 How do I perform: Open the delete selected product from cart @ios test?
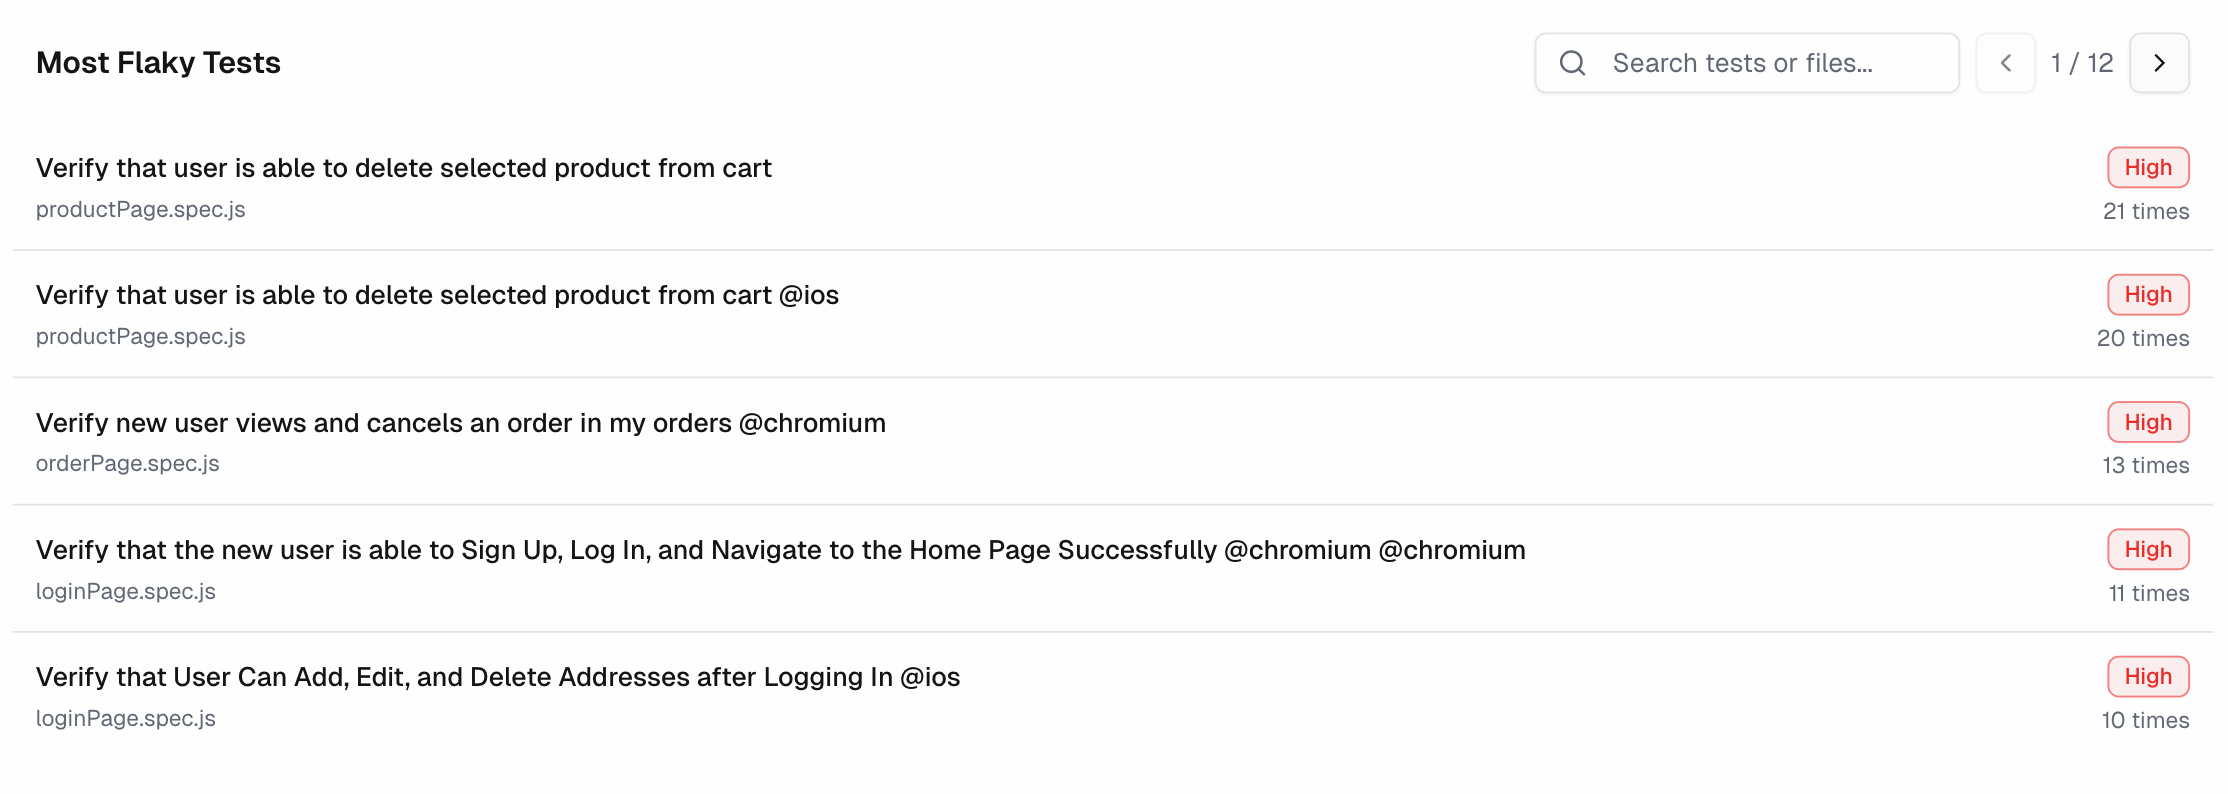tap(437, 295)
